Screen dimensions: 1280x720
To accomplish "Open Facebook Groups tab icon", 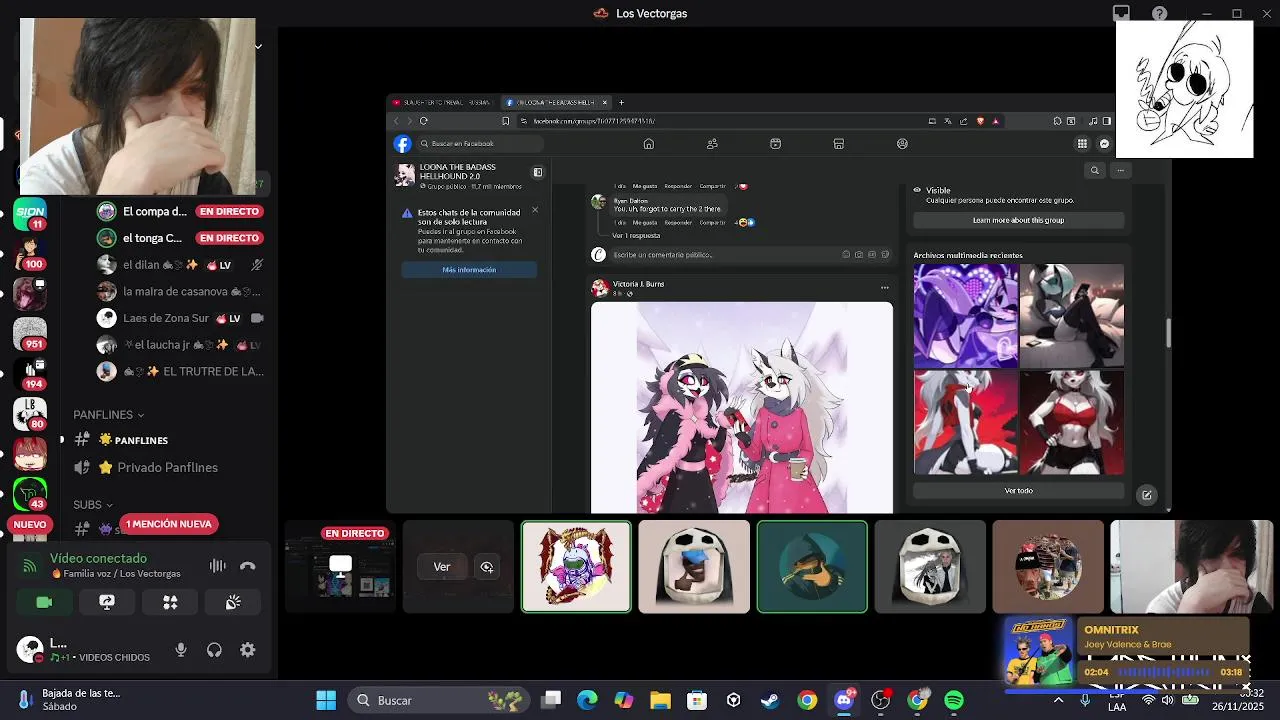I will point(902,144).
